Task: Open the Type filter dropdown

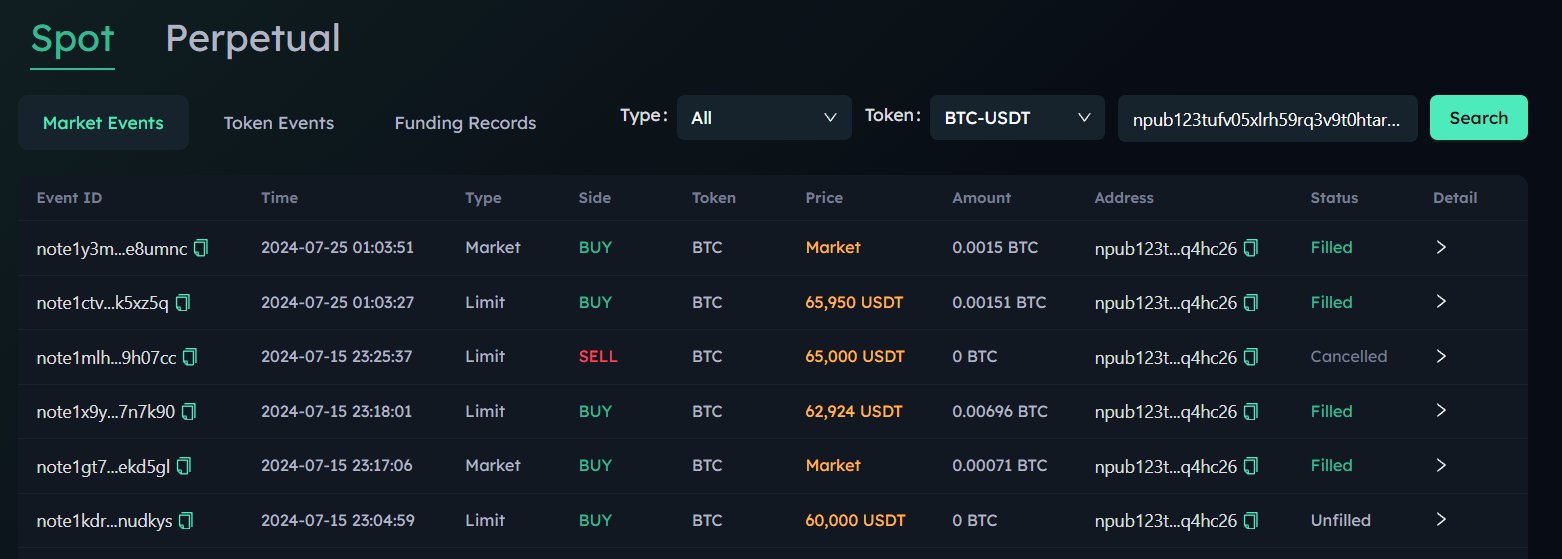Action: tap(764, 118)
